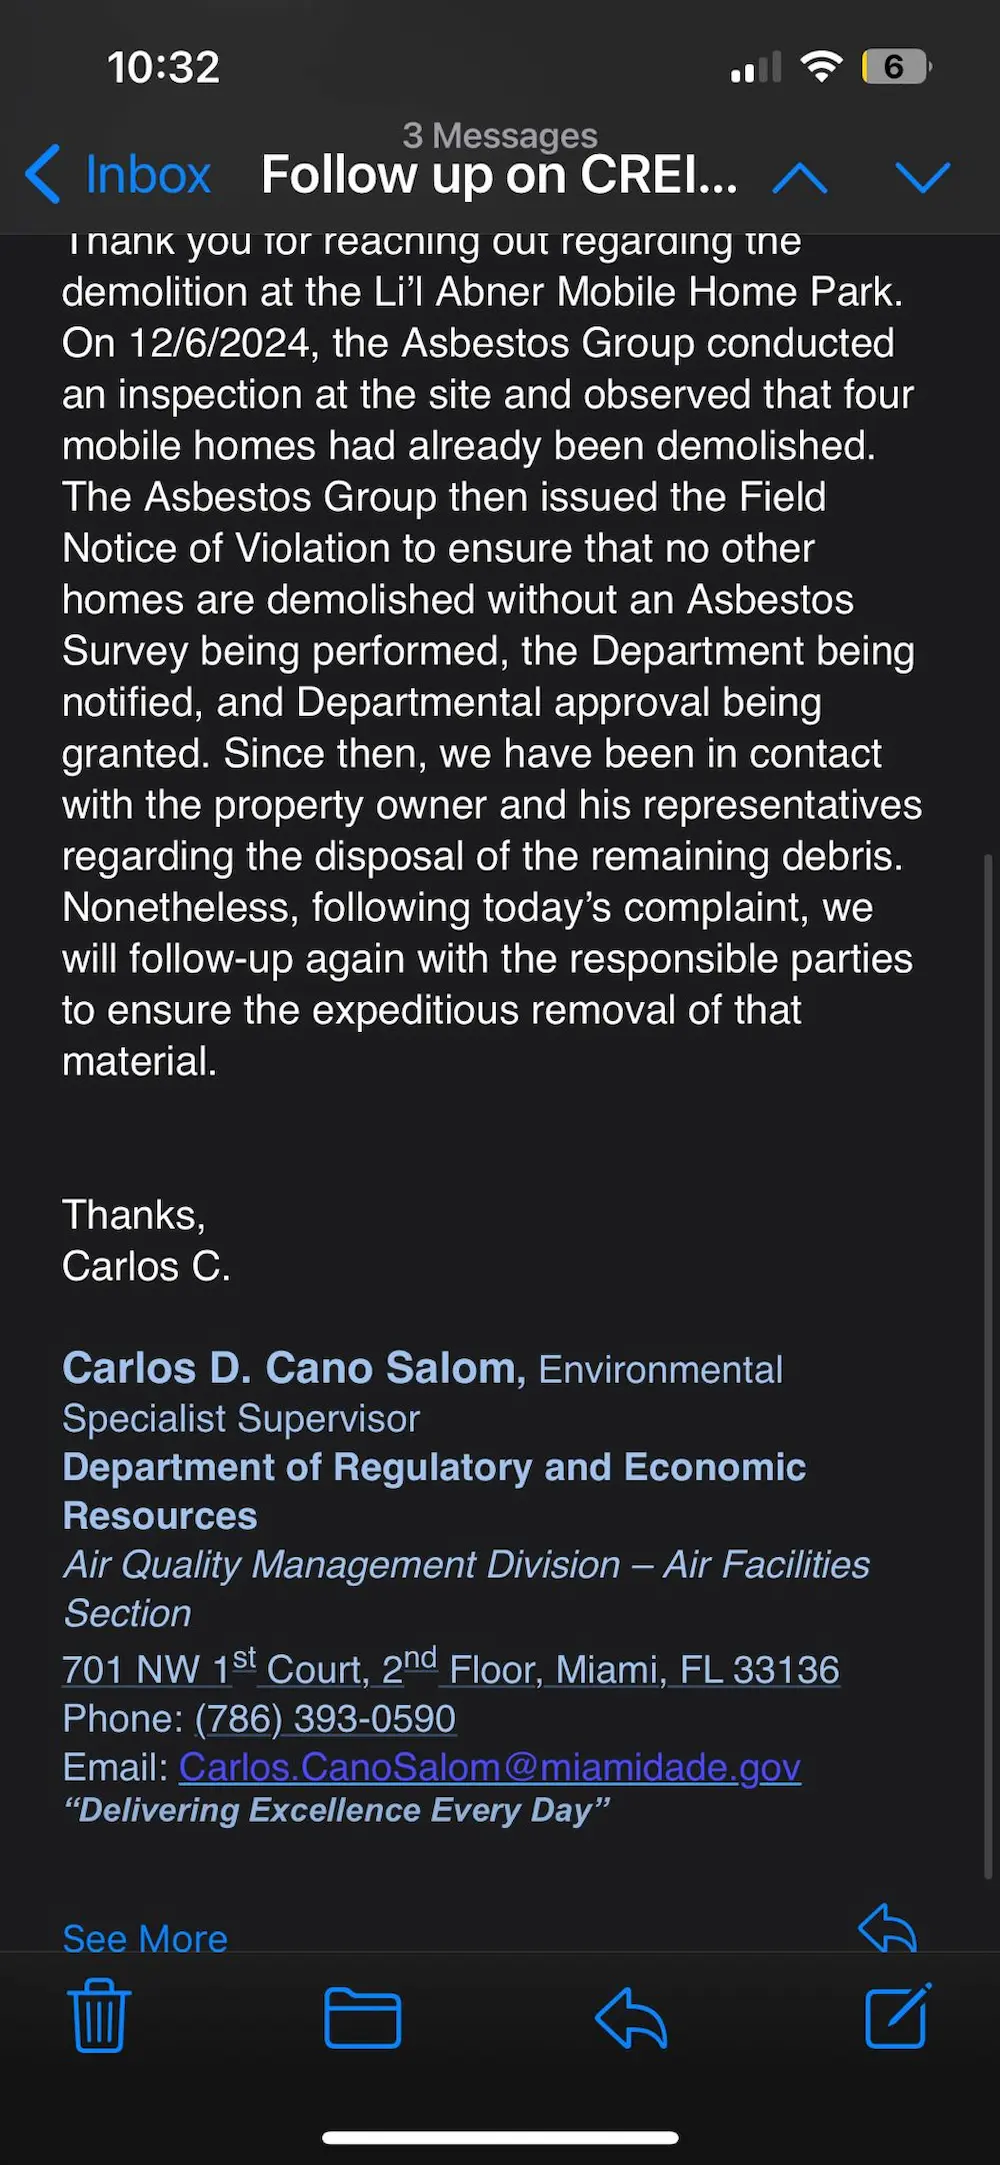Tap the home indicator bar at bottom
This screenshot has width=1000, height=2165.
pyautogui.click(x=500, y=2138)
